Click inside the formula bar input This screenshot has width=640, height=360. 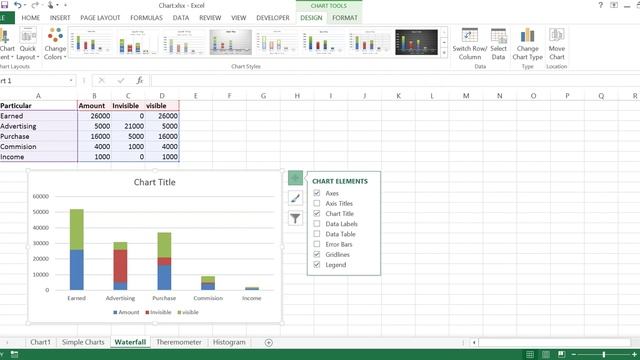pos(395,80)
